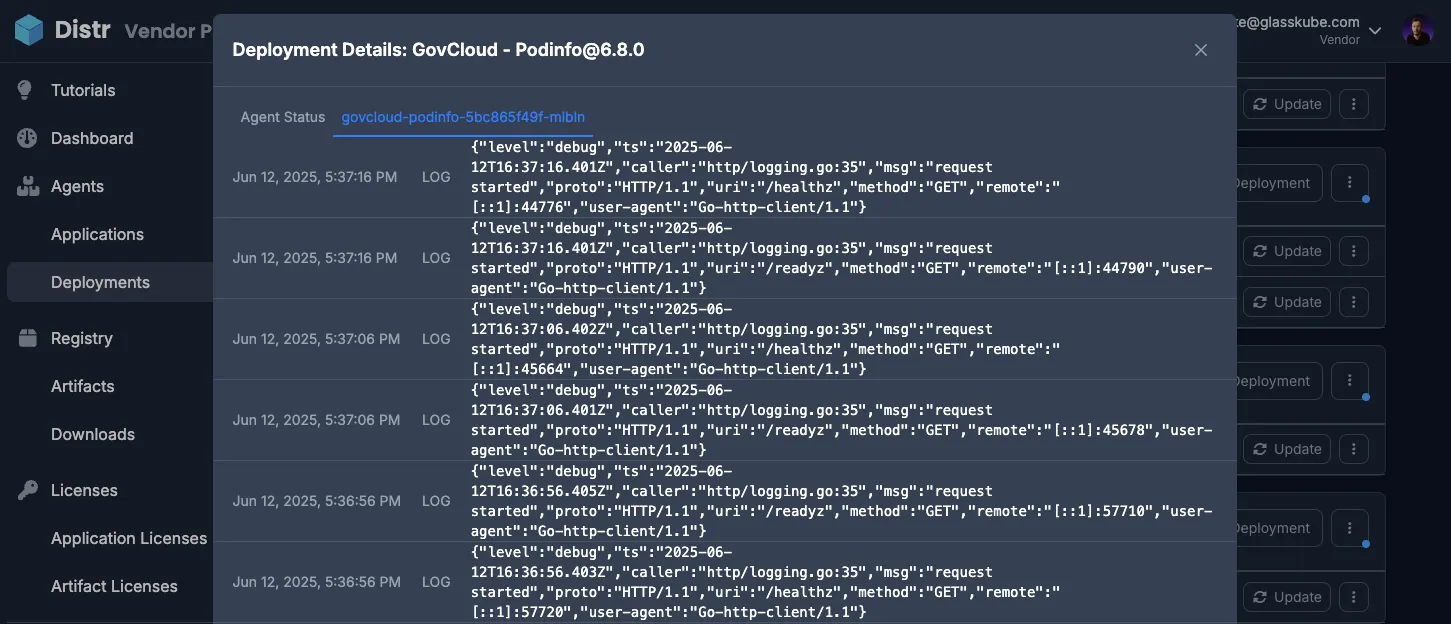Open Applications in the sidebar
The width and height of the screenshot is (1451, 624).
(97, 234)
